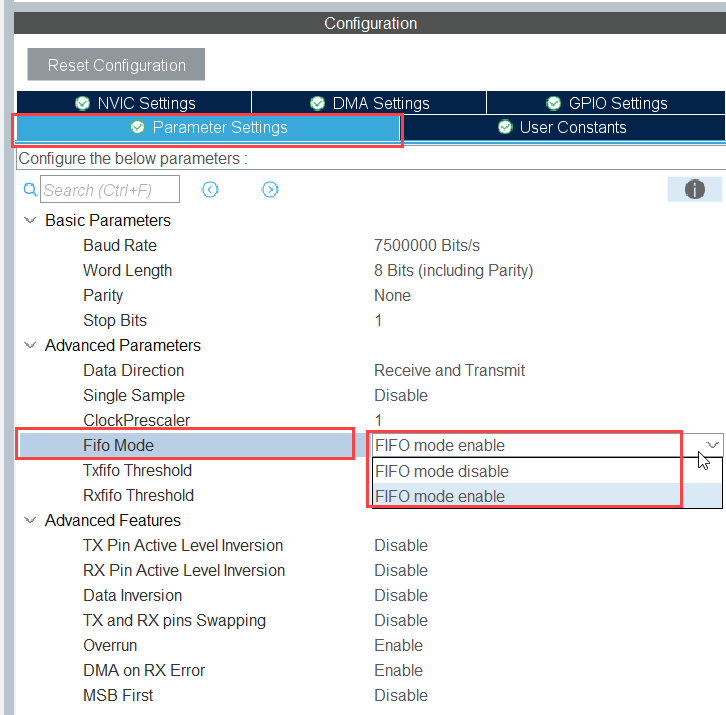Collapse the Advanced Features section

[30, 520]
